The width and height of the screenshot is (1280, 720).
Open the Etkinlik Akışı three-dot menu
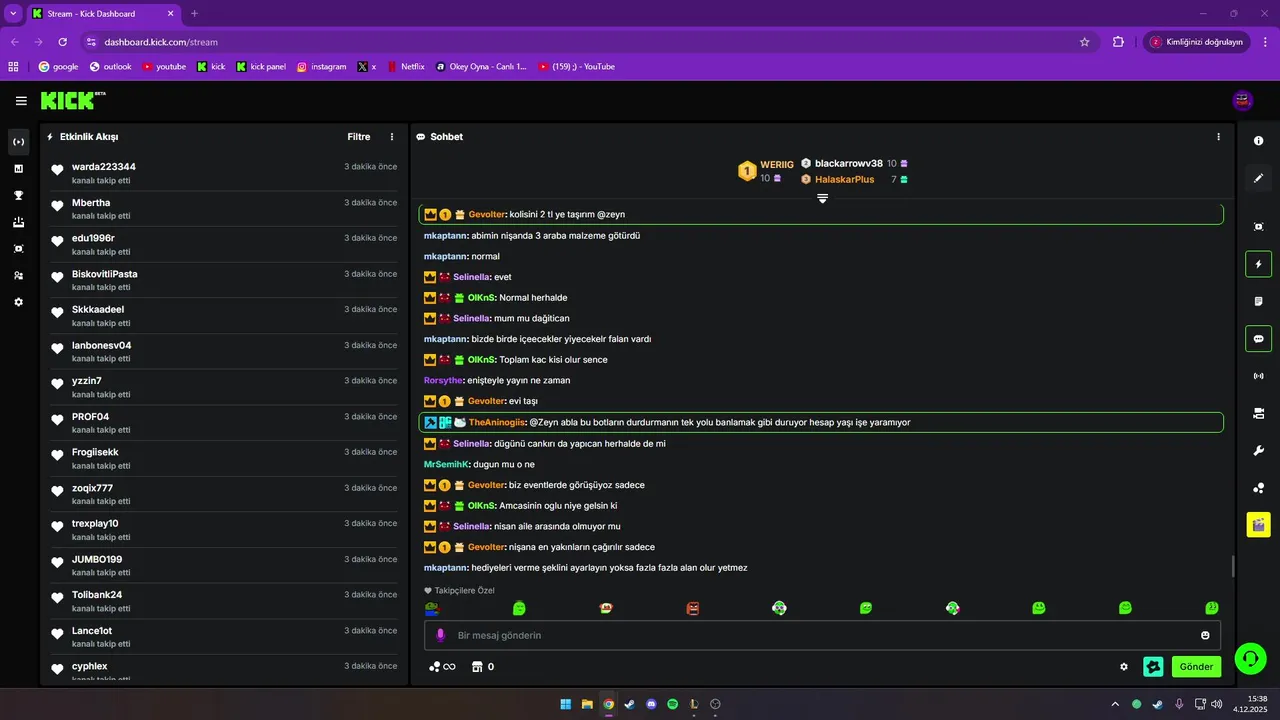coord(392,137)
